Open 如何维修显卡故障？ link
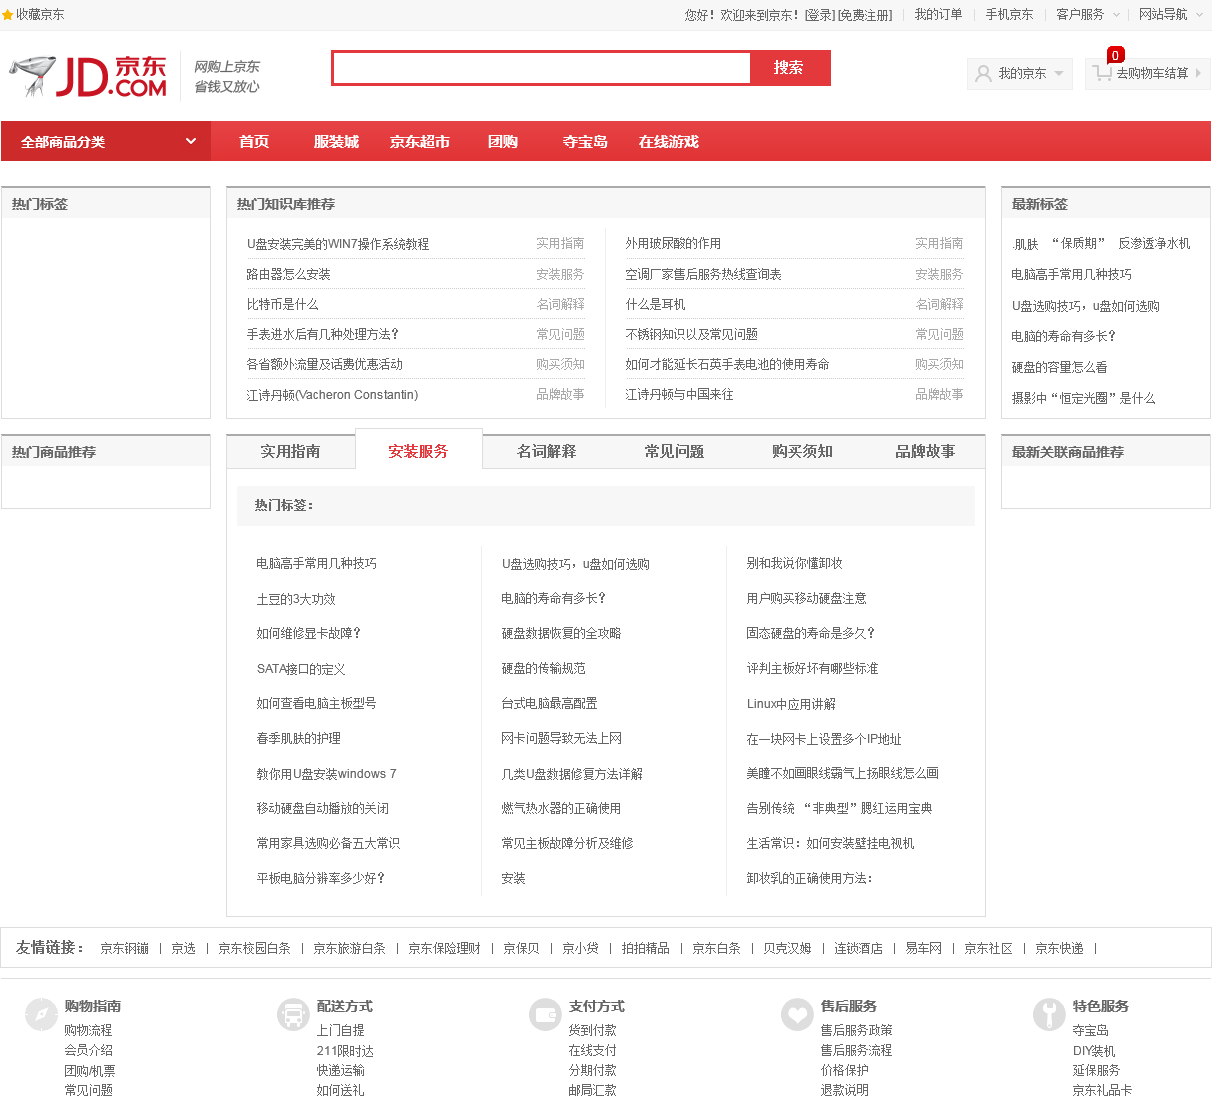 (x=309, y=633)
